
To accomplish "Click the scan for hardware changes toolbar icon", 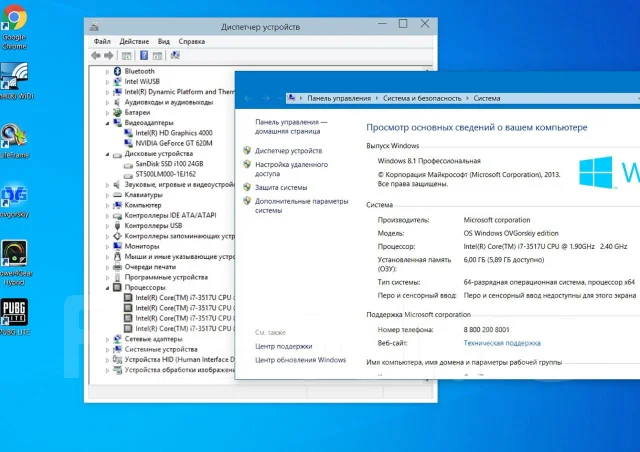I will coord(176,55).
